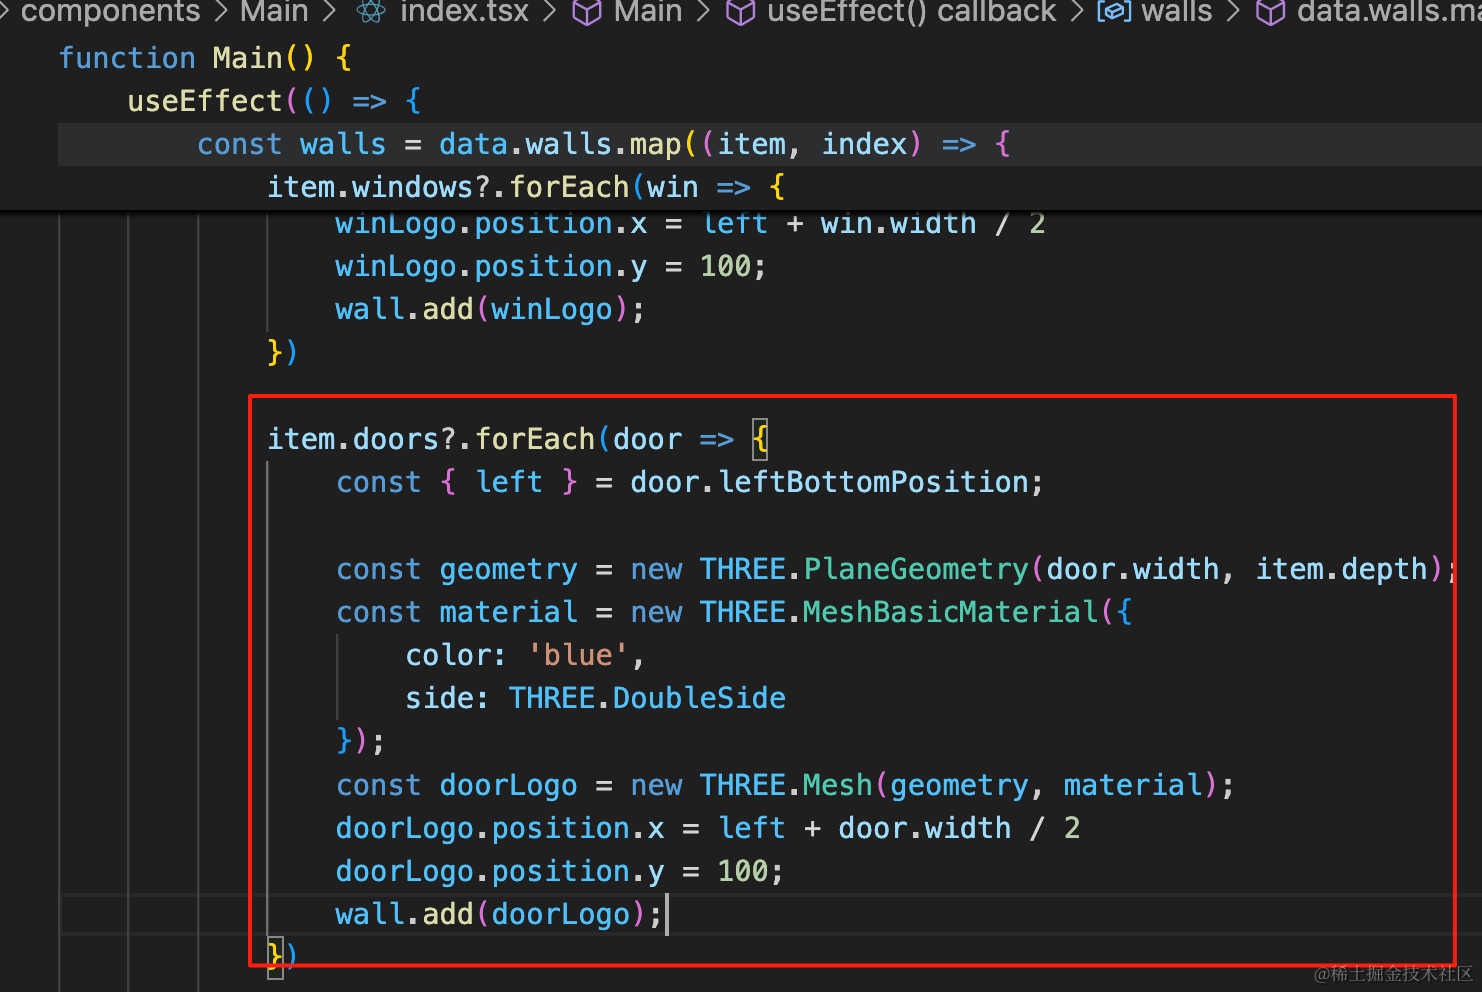
Task: Click the chevron between components and Main
Action: click(x=221, y=12)
